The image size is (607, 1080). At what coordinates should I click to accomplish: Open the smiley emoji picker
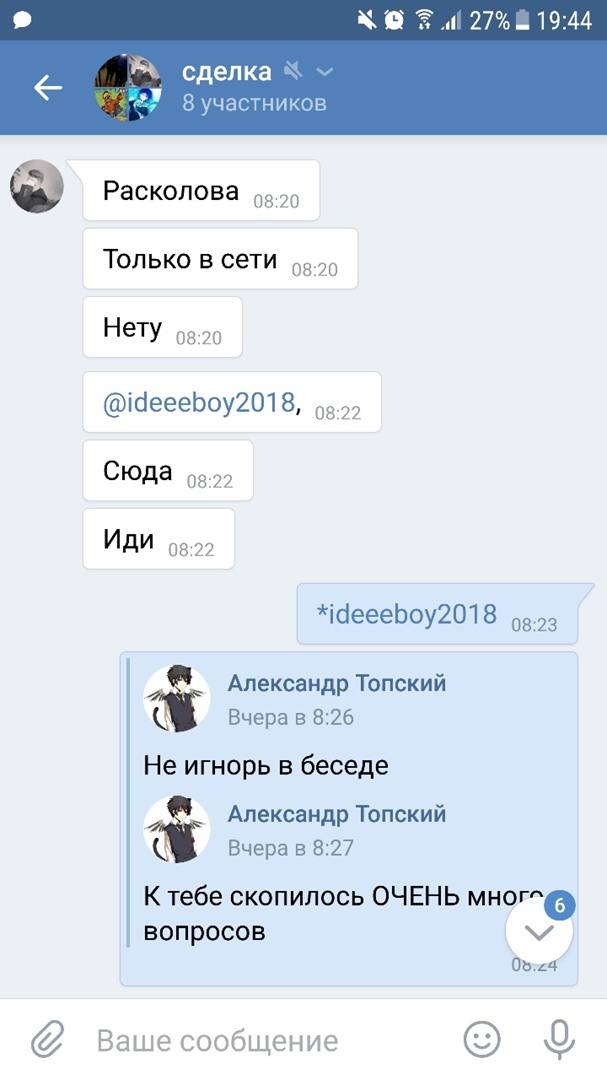pos(482,1039)
